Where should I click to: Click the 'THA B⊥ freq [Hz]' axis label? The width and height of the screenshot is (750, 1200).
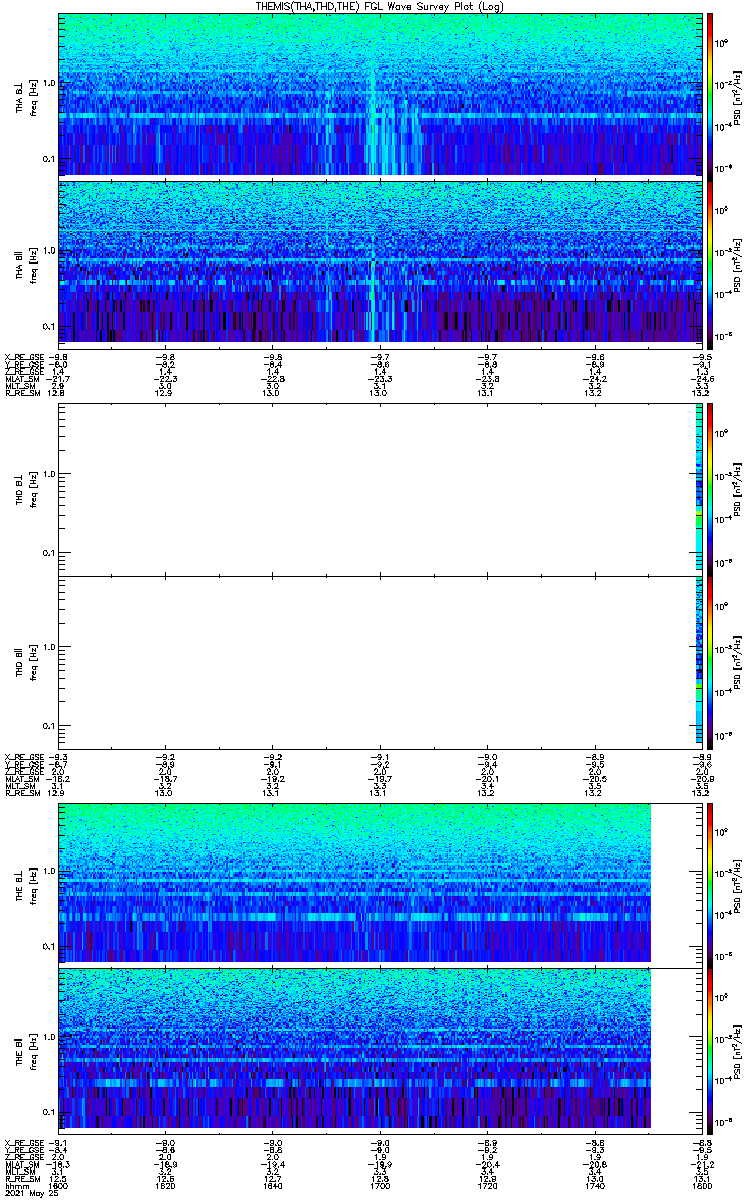click(25, 94)
